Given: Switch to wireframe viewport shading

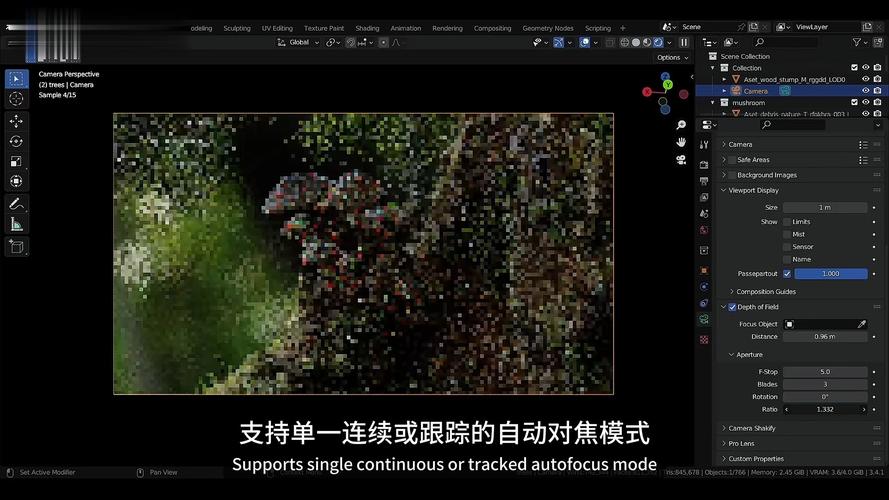Looking at the screenshot, I should pos(624,43).
